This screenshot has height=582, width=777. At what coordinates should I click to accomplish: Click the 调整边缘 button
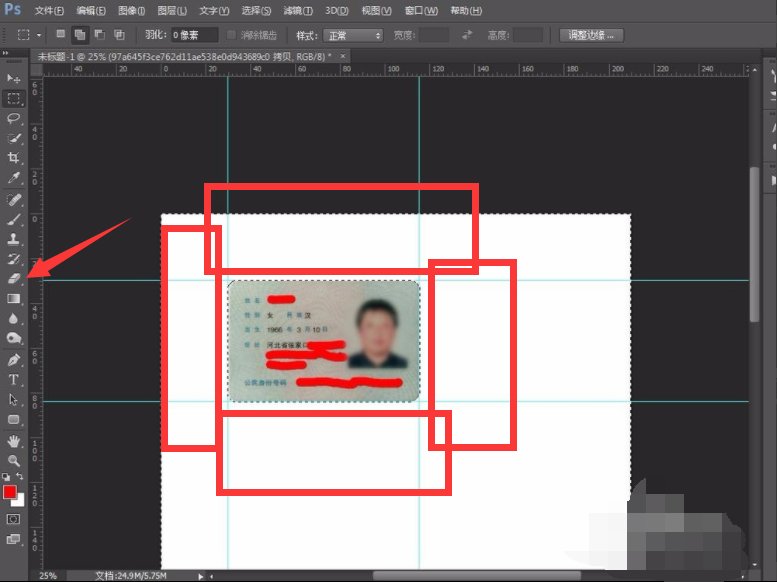(595, 35)
